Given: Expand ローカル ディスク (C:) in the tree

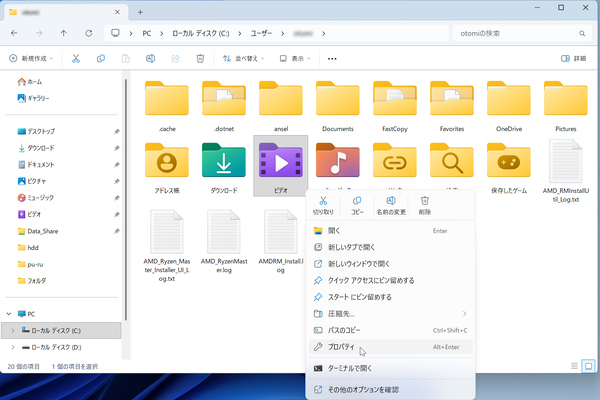Looking at the screenshot, I should 13,330.
